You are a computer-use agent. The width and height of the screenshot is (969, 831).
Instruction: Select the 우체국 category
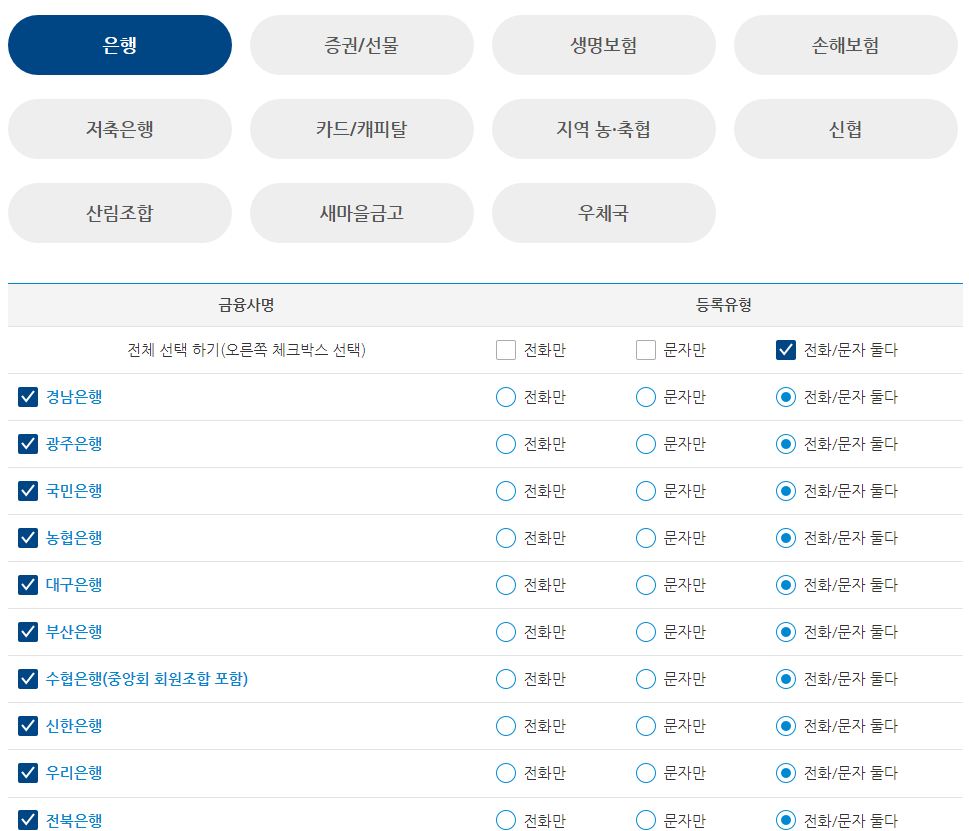(x=604, y=212)
